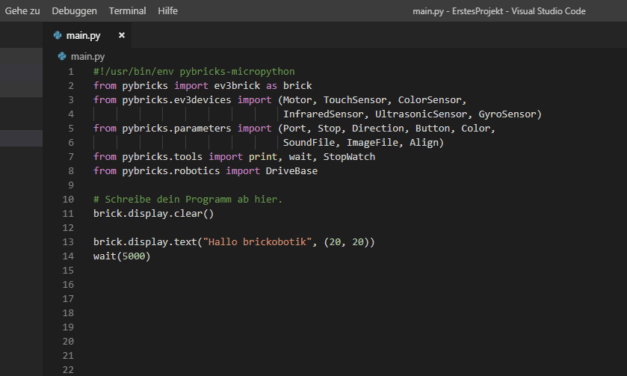Click GyroSensor on line 4
627x376 pixels.
pos(507,114)
